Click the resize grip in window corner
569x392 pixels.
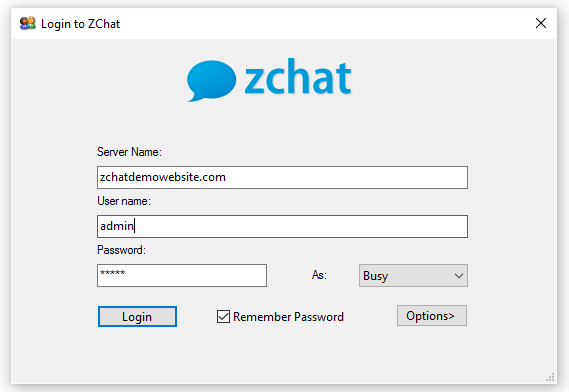550,377
